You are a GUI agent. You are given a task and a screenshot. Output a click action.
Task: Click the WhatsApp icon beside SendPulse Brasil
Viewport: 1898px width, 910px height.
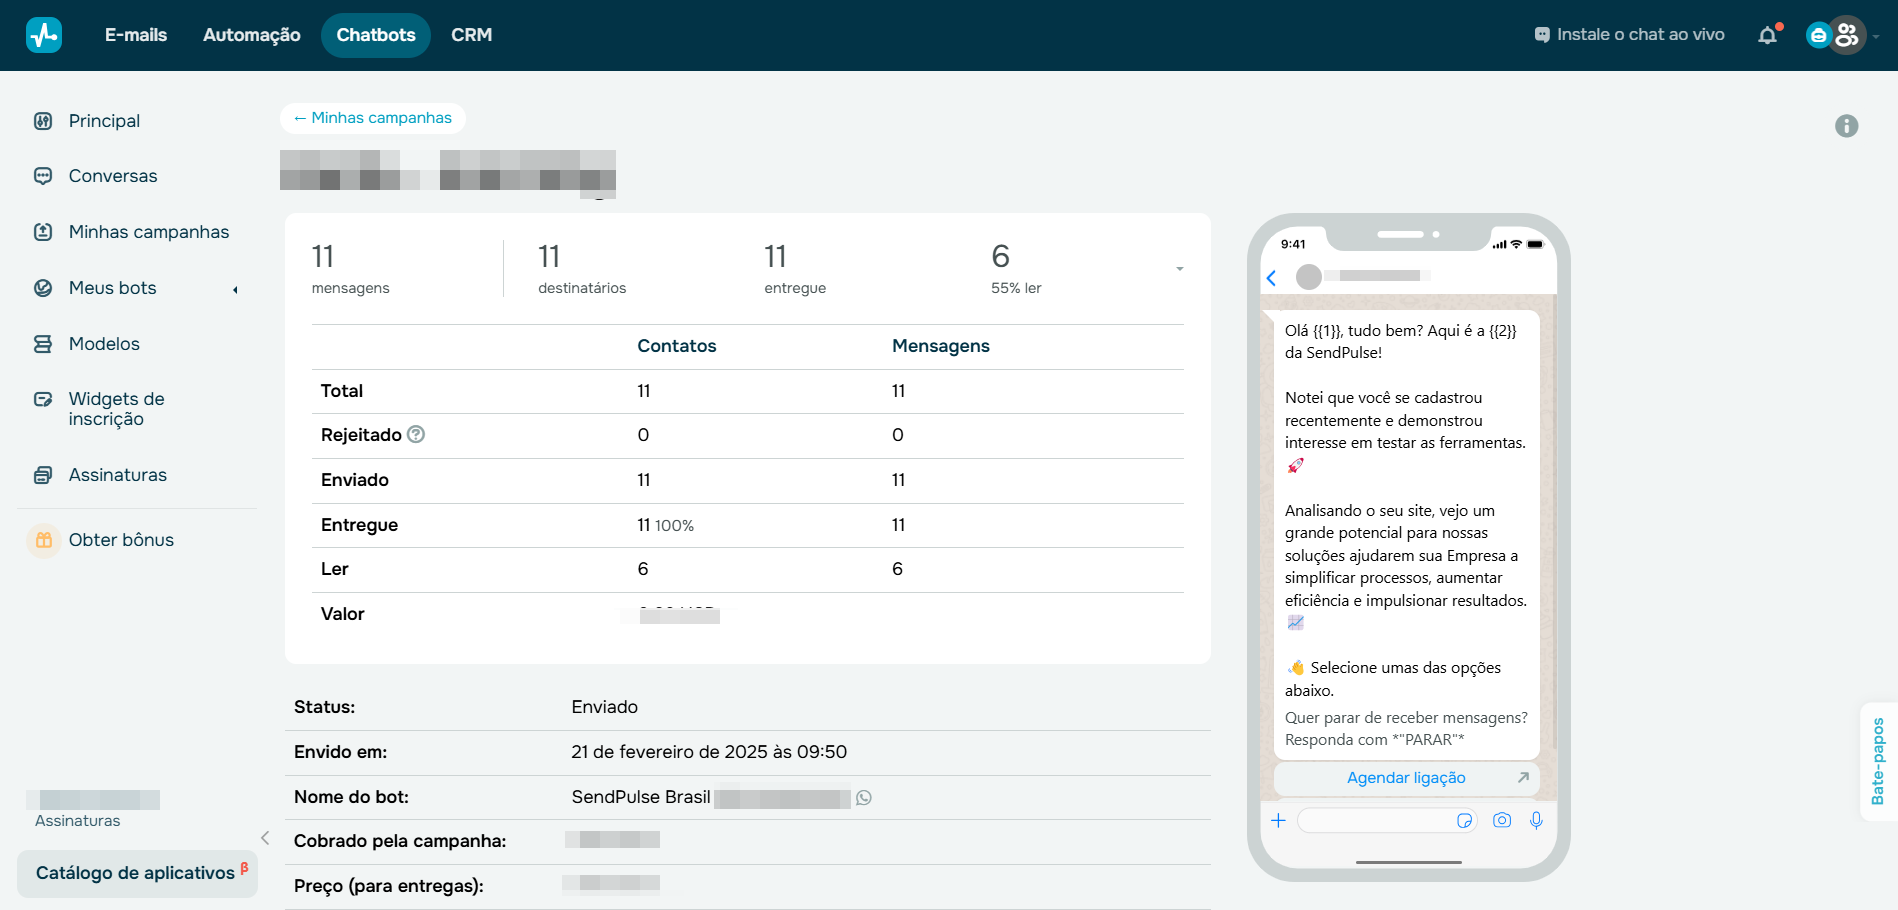point(864,798)
